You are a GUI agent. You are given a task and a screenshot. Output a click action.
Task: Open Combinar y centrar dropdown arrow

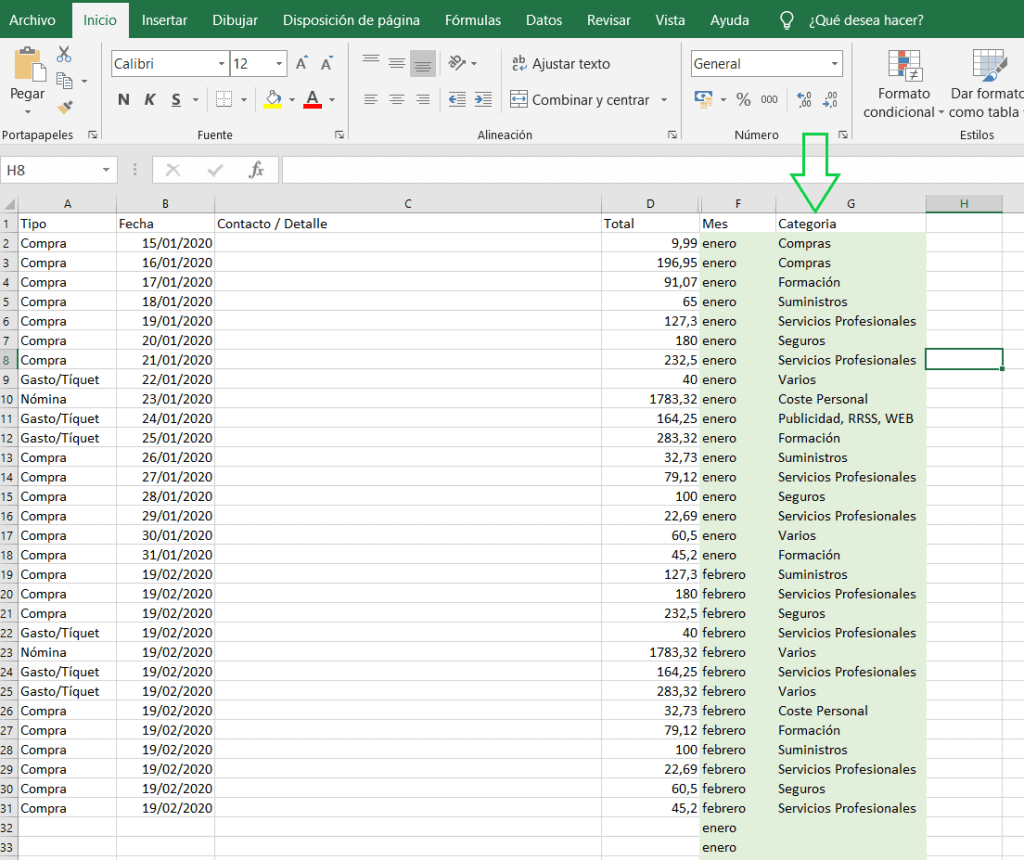click(x=664, y=100)
